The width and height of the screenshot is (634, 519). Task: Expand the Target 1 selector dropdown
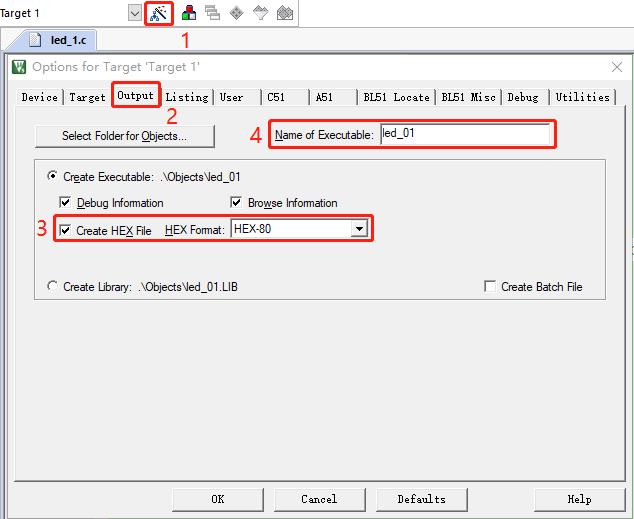(x=134, y=13)
